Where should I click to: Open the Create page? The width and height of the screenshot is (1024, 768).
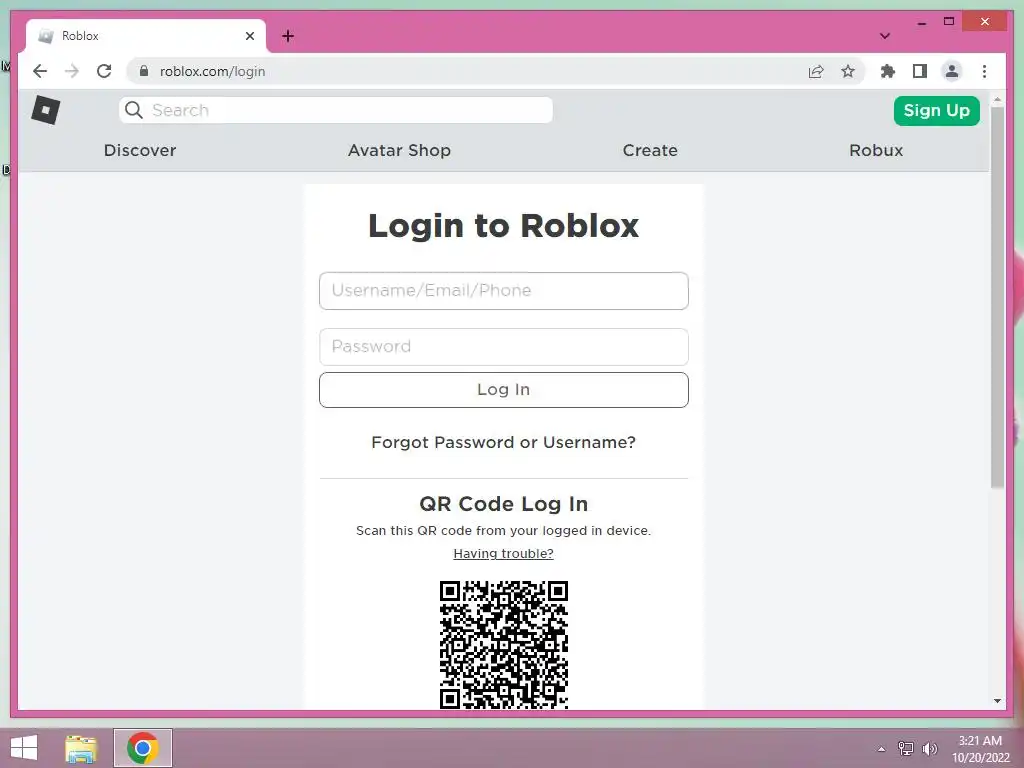[650, 150]
